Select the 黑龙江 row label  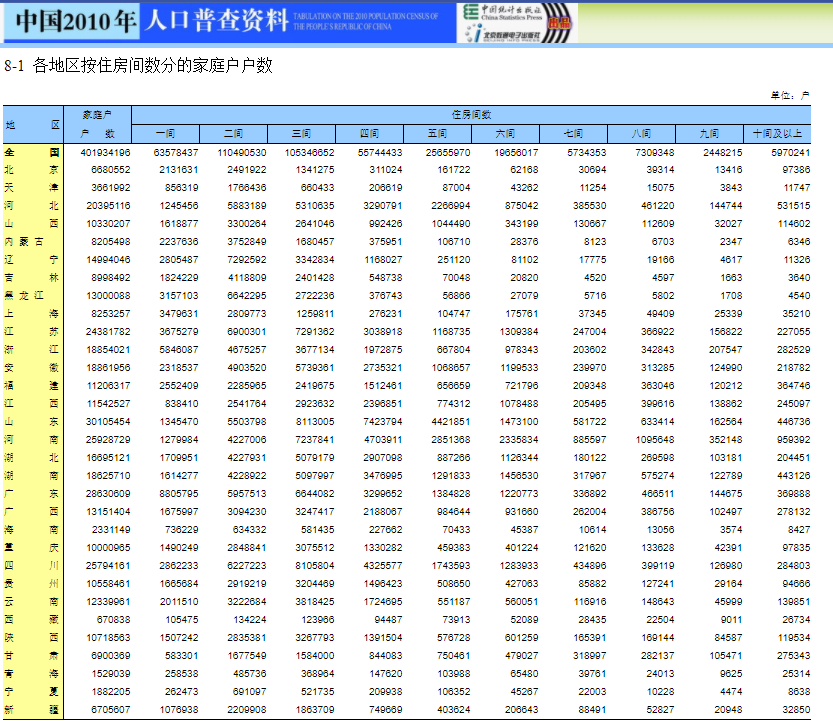click(24, 295)
